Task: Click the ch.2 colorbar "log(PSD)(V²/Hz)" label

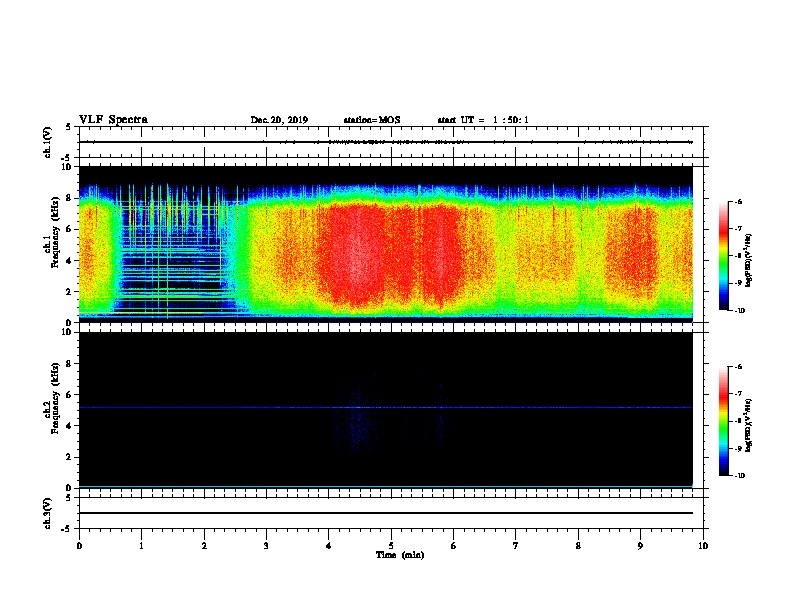Action: click(x=748, y=426)
